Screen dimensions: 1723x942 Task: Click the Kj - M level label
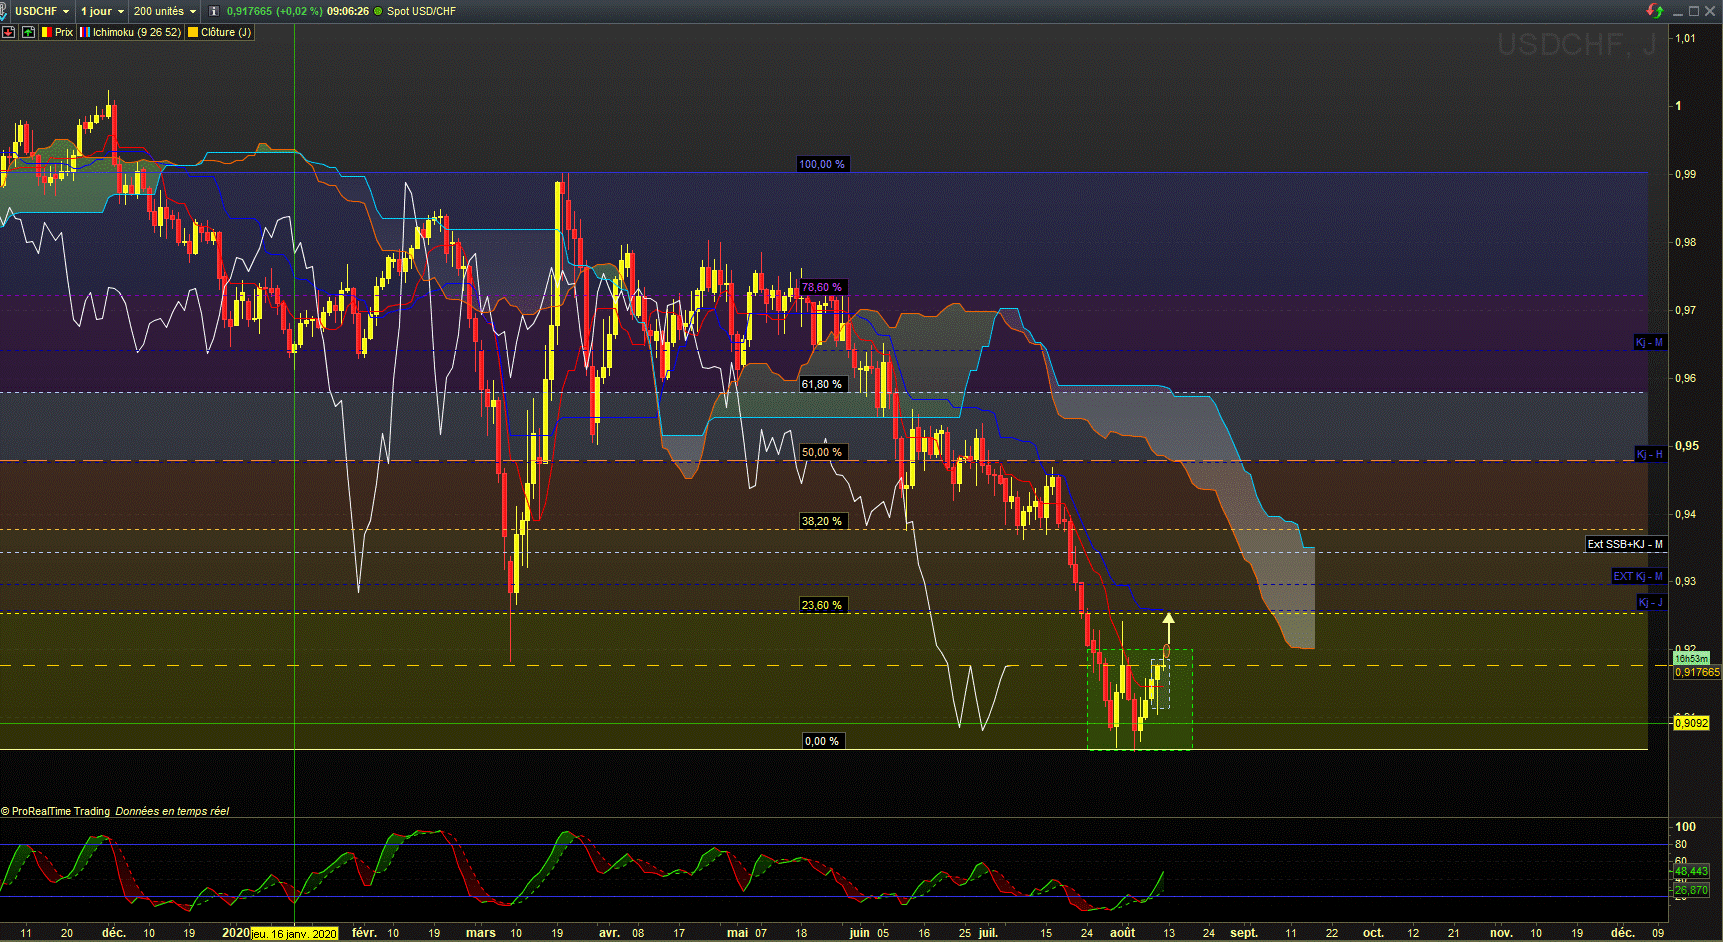click(1649, 343)
